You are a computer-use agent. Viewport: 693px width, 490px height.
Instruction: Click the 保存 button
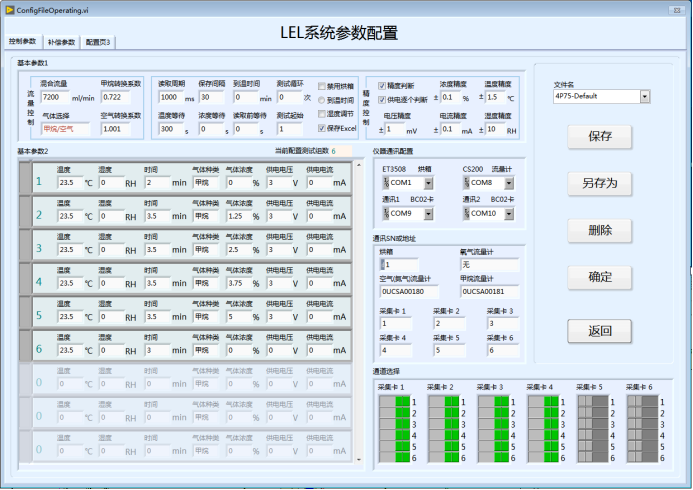coord(599,137)
